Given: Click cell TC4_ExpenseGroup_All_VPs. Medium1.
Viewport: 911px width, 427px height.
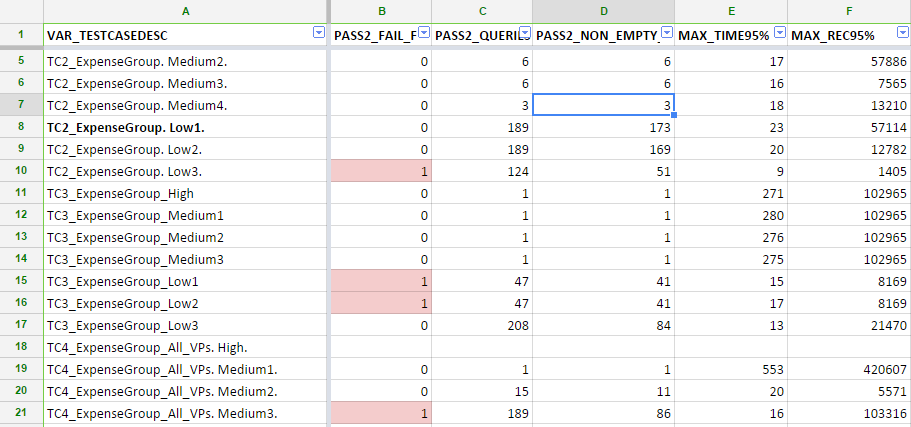Looking at the screenshot, I should pos(186,369).
